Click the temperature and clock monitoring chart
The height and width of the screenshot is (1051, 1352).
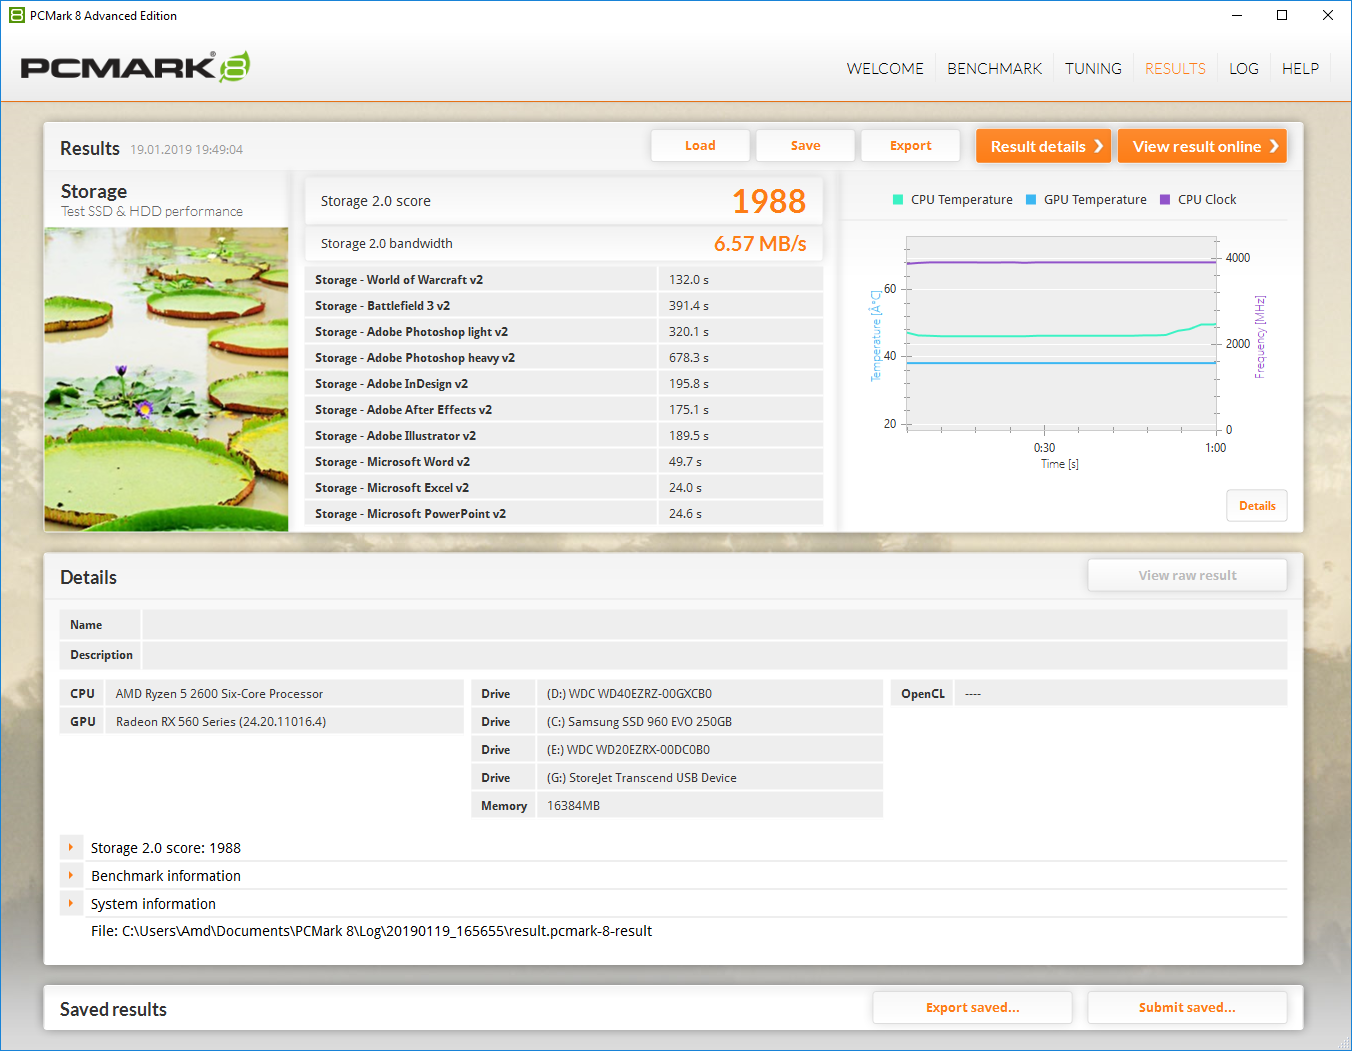(1061, 332)
